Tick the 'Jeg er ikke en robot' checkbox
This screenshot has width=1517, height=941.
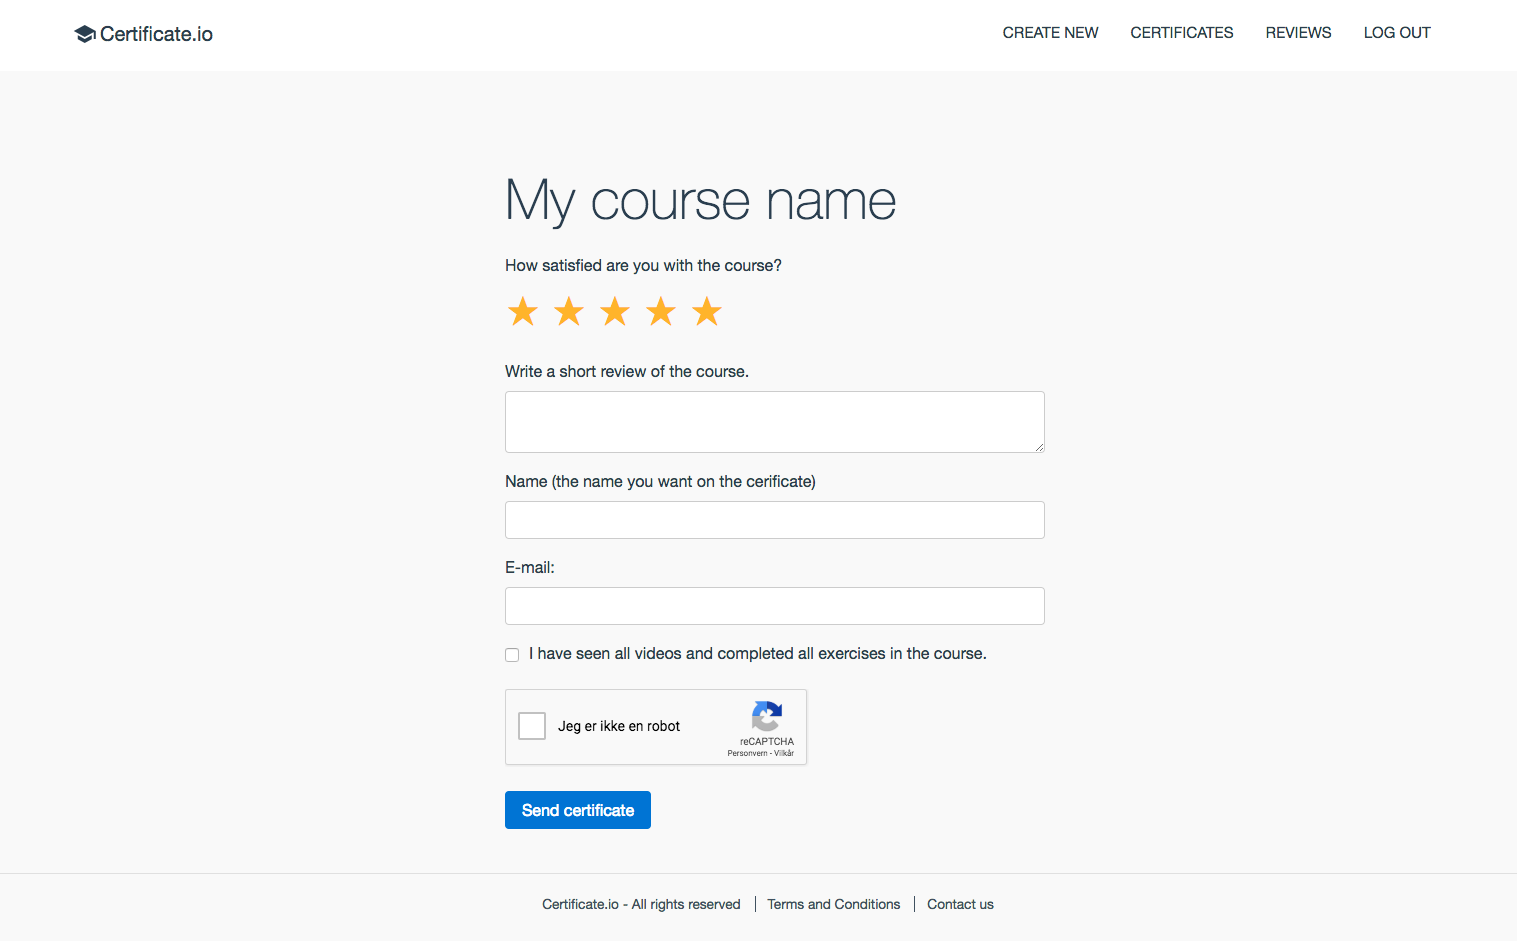(531, 726)
